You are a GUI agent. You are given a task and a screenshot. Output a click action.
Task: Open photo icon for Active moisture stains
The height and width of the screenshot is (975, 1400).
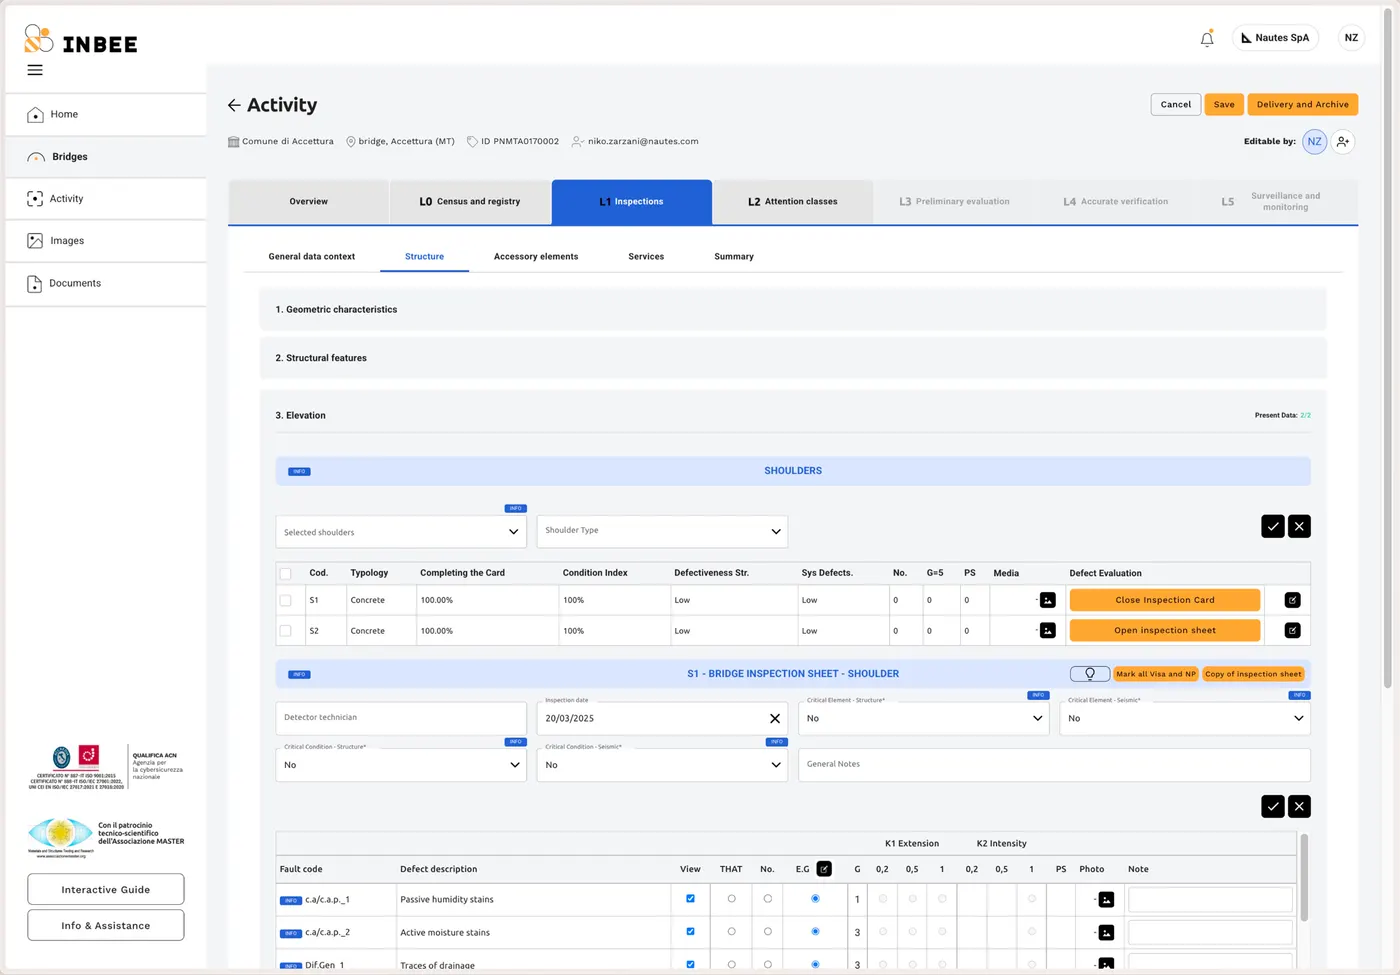[1106, 933]
